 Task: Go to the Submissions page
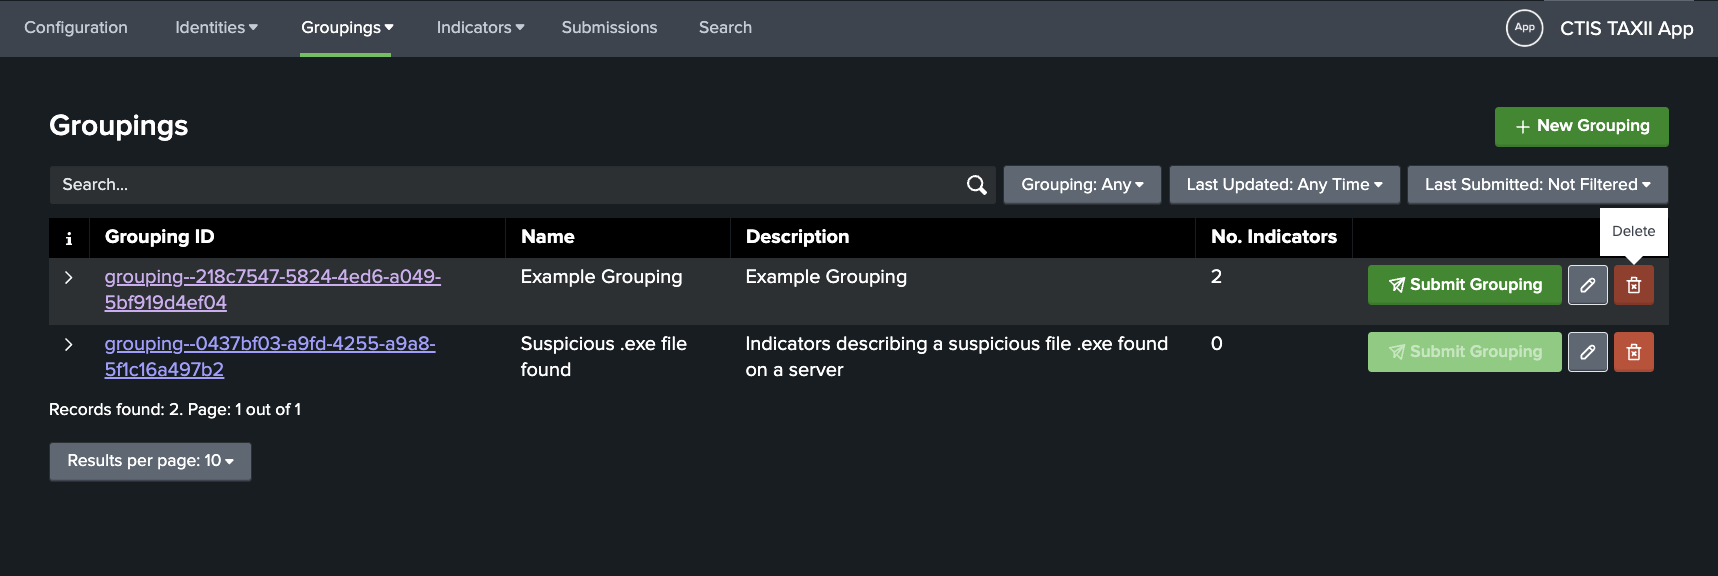click(x=609, y=28)
